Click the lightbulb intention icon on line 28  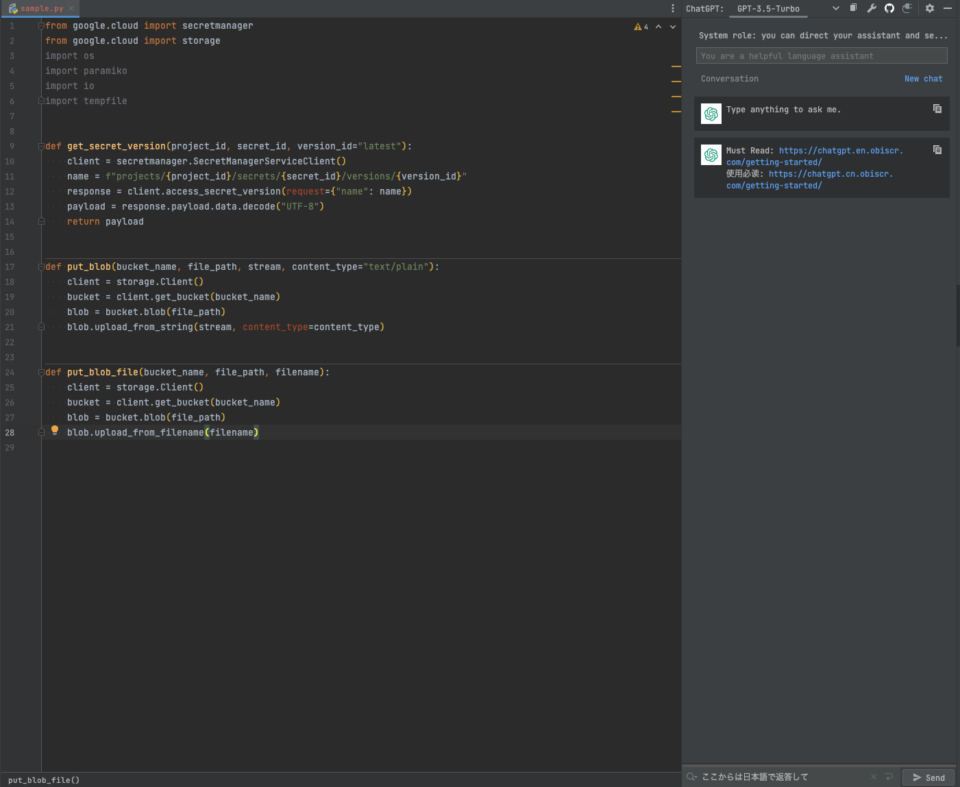point(55,431)
